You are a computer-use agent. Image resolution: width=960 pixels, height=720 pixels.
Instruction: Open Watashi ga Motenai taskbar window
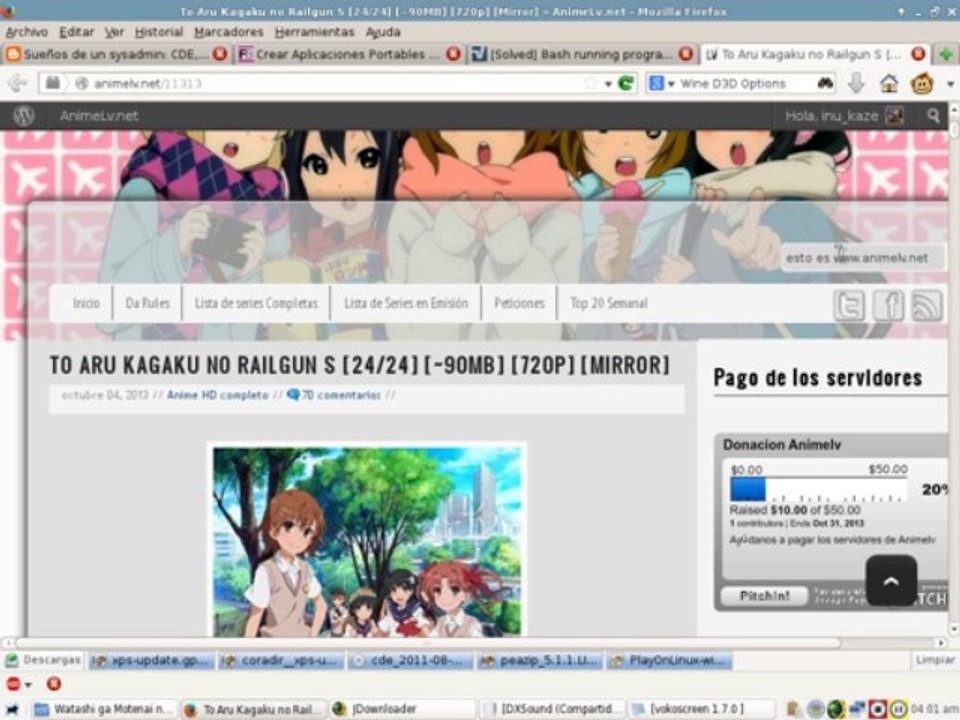click(x=105, y=709)
